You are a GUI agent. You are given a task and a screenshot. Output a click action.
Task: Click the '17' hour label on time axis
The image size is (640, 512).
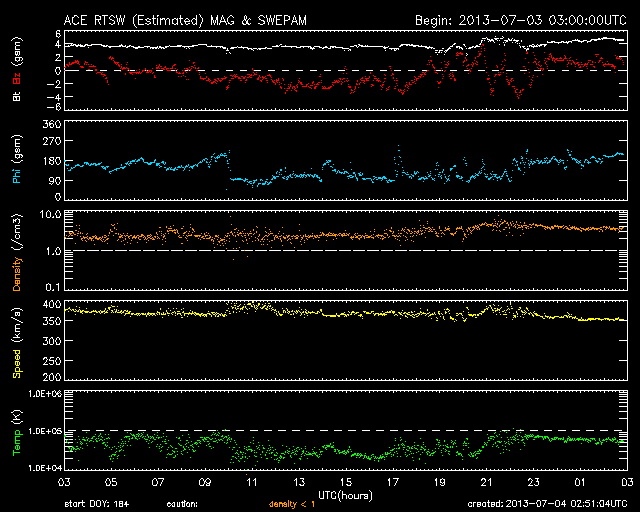point(393,482)
